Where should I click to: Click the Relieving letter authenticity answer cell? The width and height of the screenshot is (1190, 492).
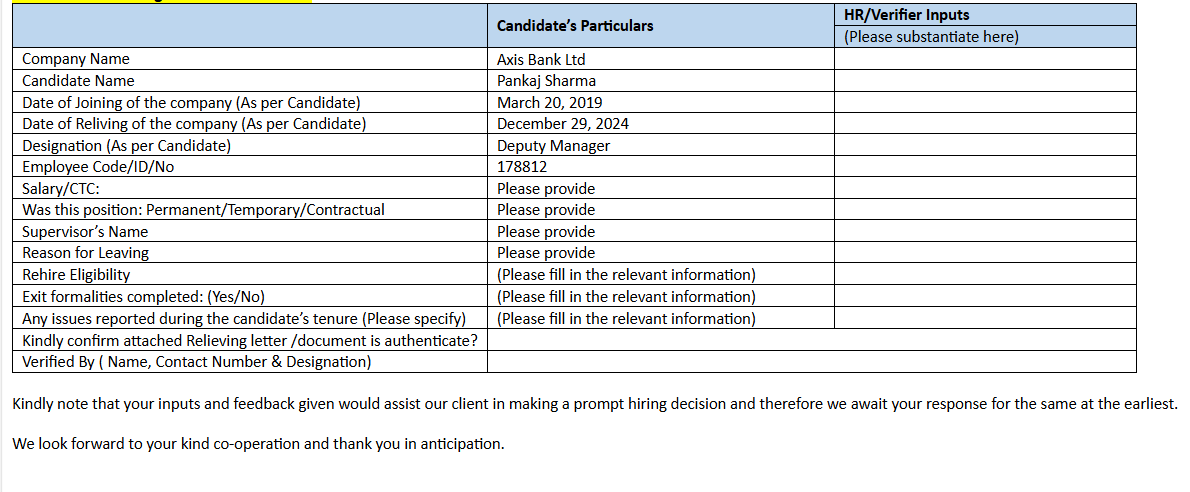coord(811,340)
